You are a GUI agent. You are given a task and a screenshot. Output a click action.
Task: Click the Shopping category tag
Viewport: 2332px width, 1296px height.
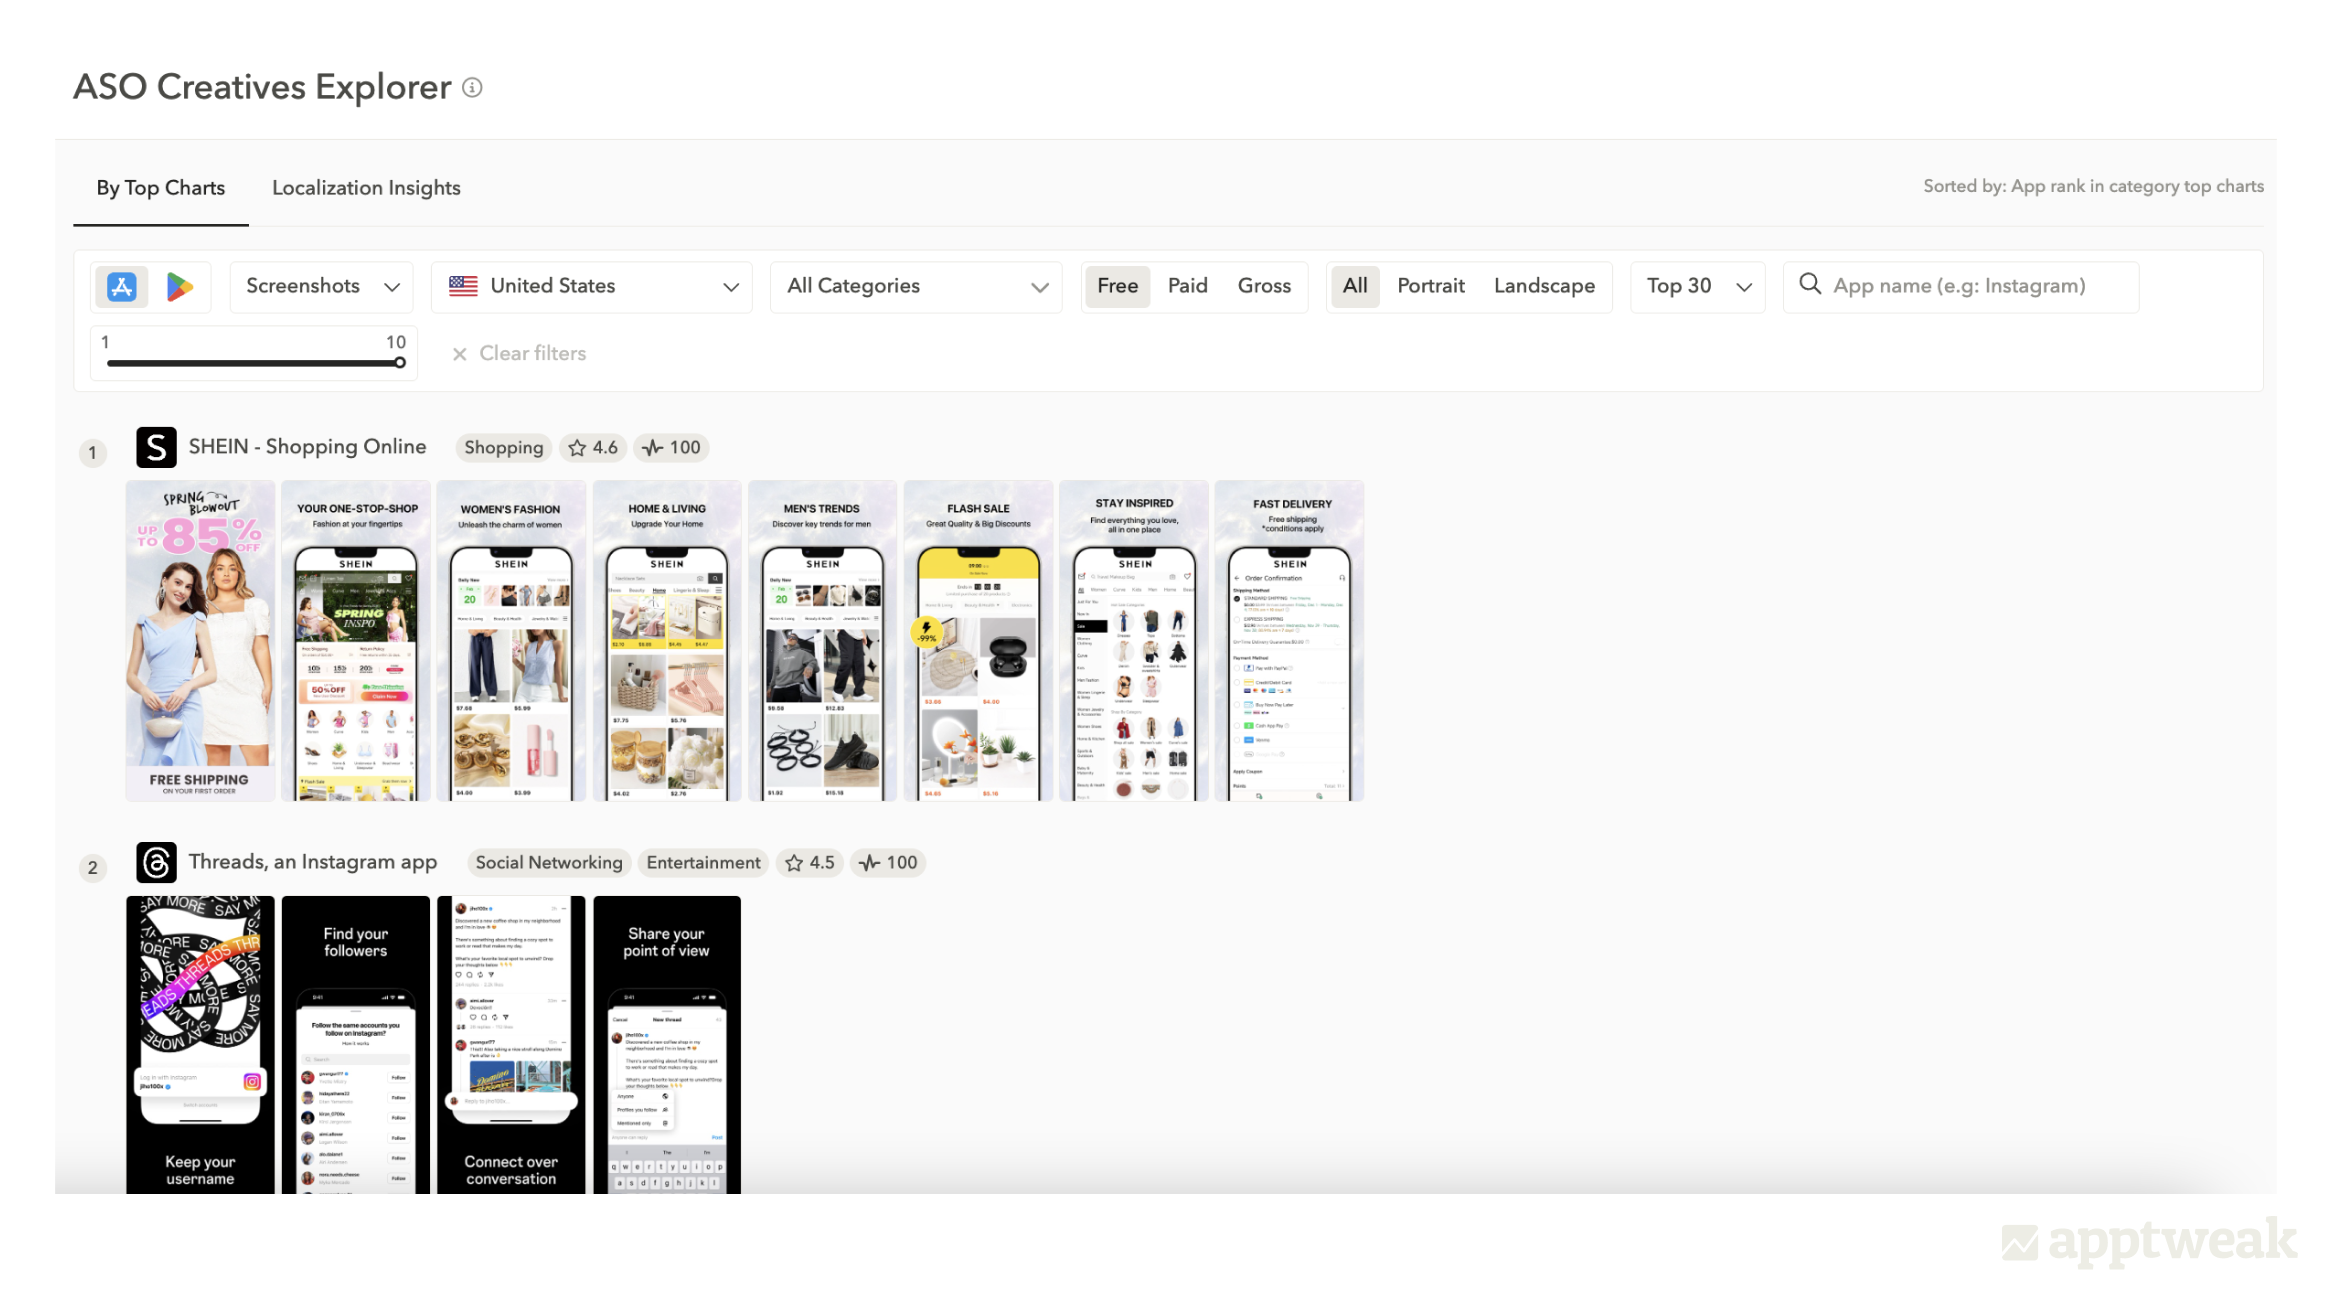pos(503,448)
